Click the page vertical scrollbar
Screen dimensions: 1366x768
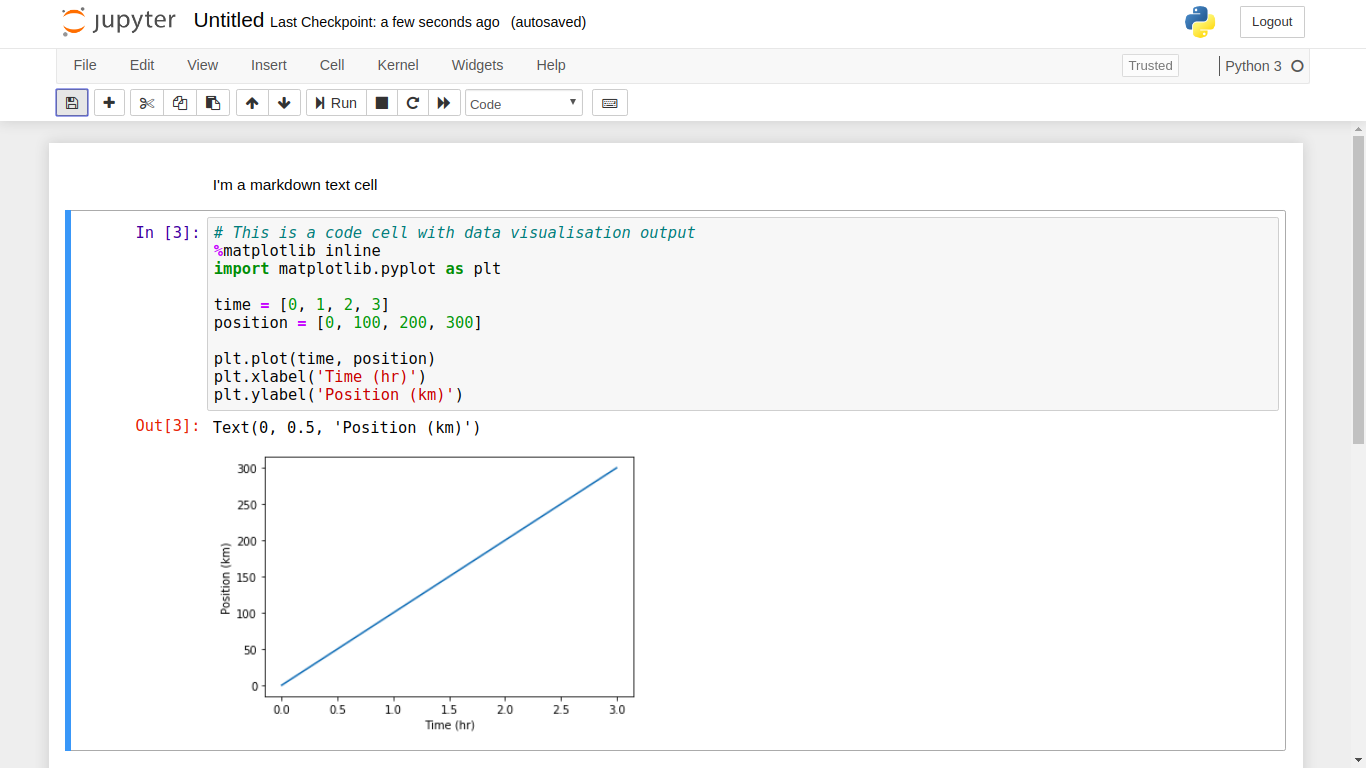tap(1358, 290)
